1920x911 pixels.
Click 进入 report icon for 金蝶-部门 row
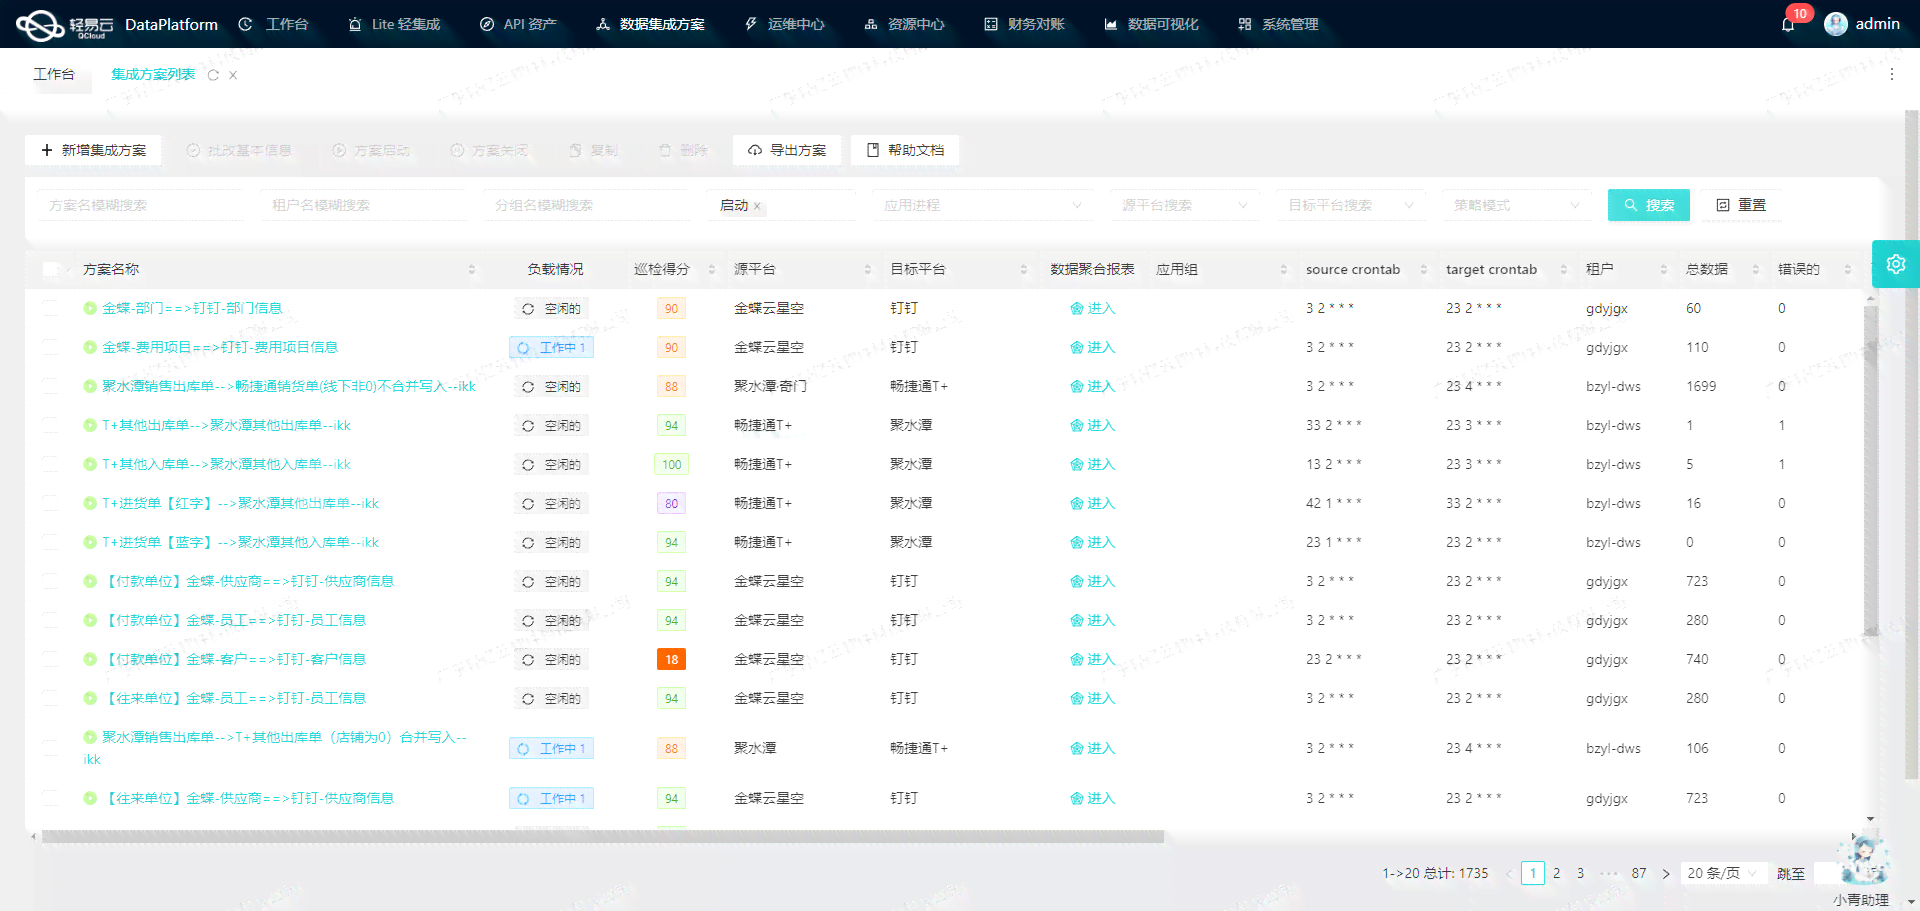(1077, 308)
